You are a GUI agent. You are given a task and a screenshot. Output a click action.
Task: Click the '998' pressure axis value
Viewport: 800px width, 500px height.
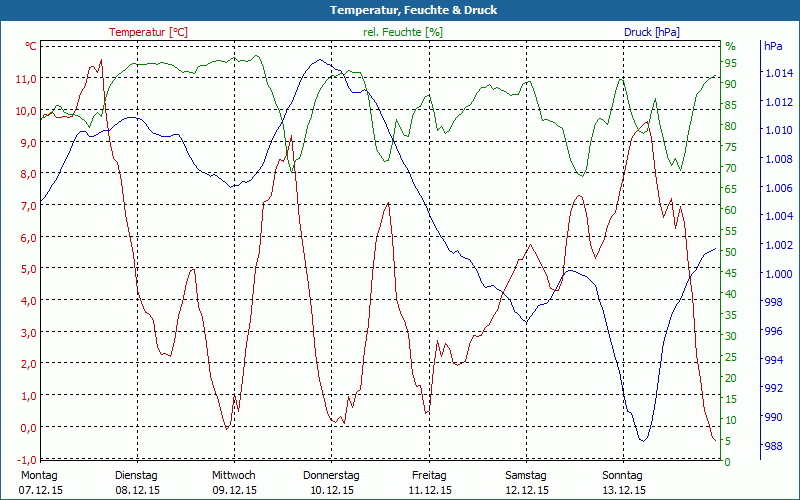click(774, 303)
